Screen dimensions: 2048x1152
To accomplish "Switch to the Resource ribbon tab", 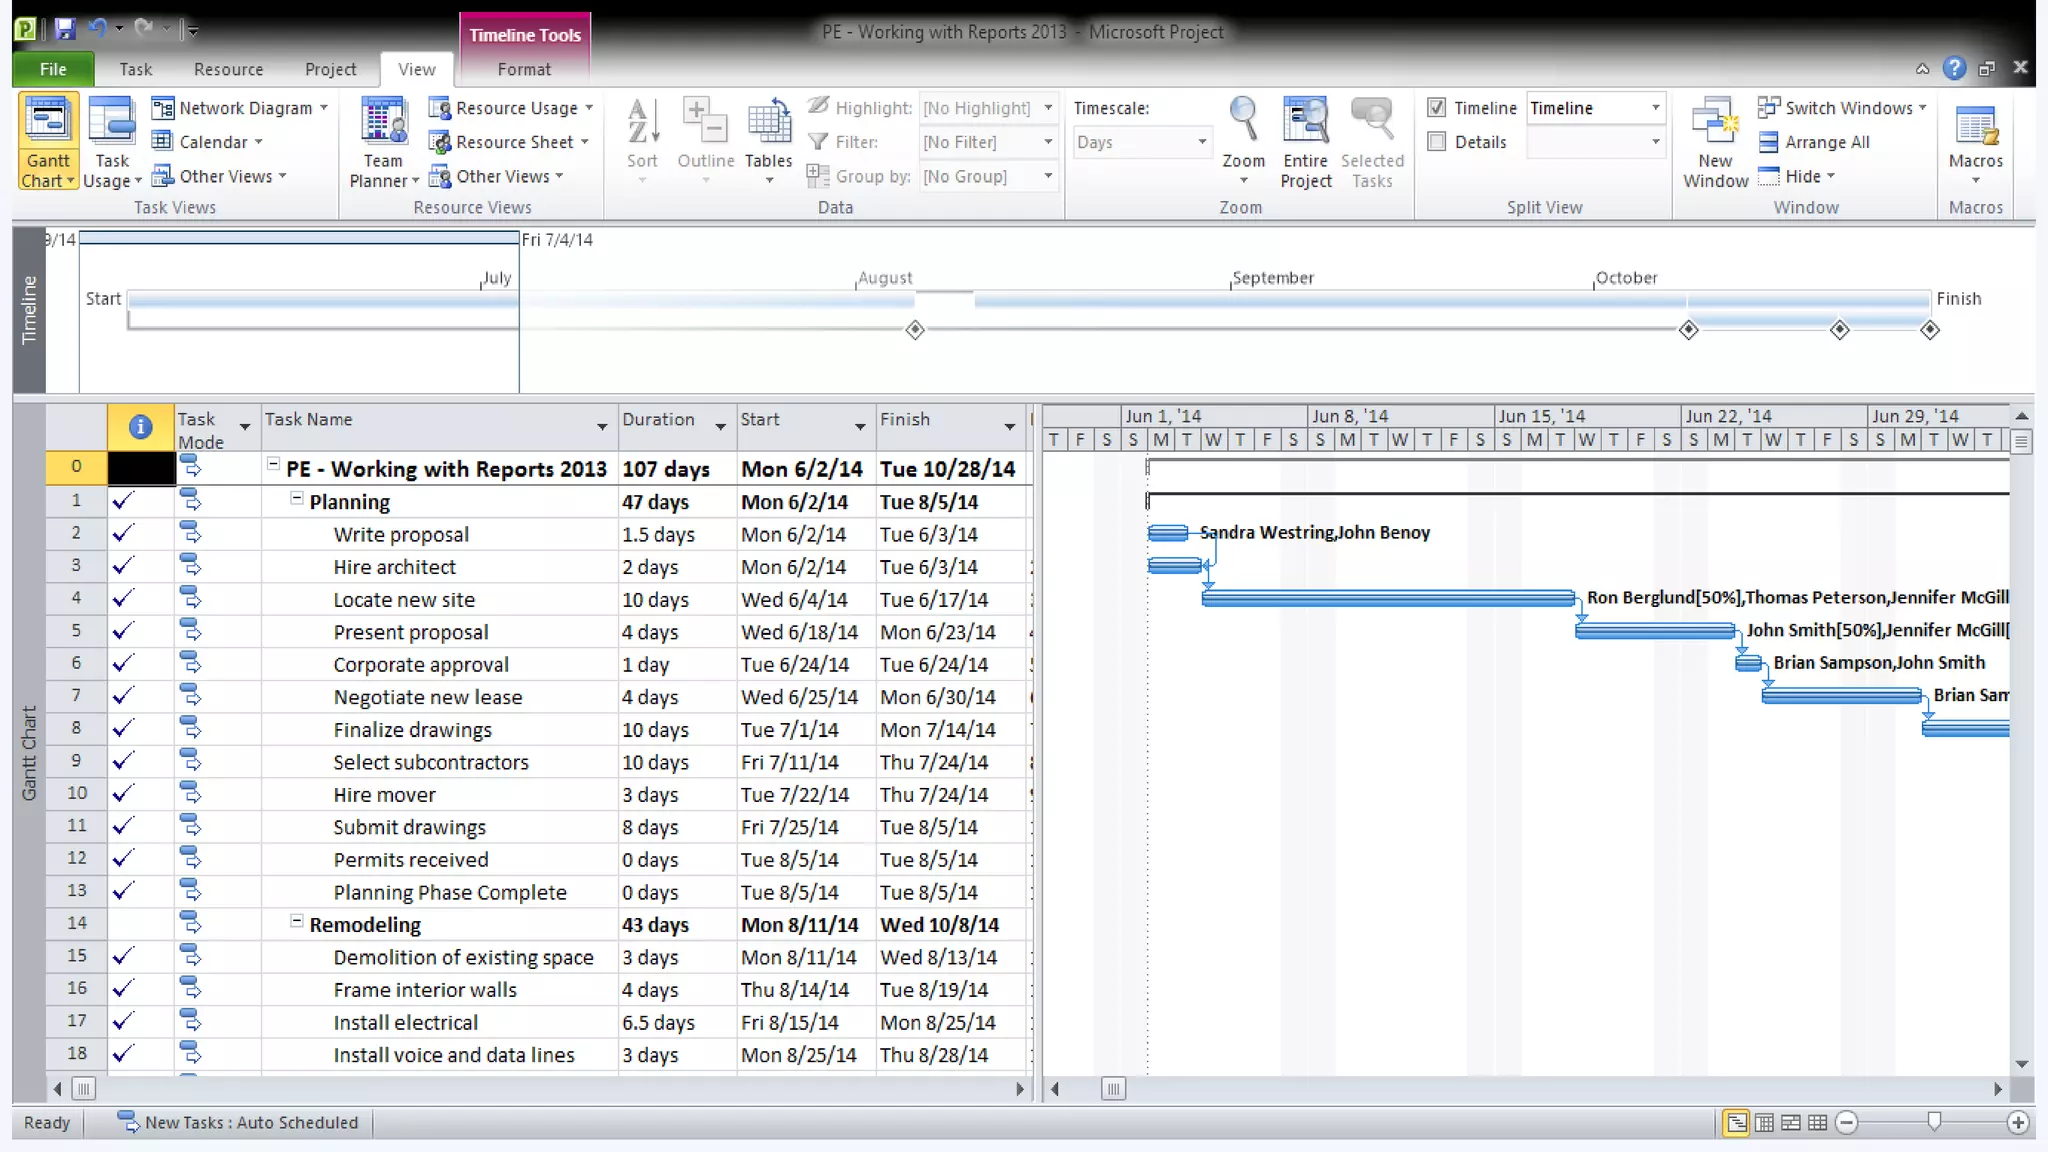I will point(228,69).
